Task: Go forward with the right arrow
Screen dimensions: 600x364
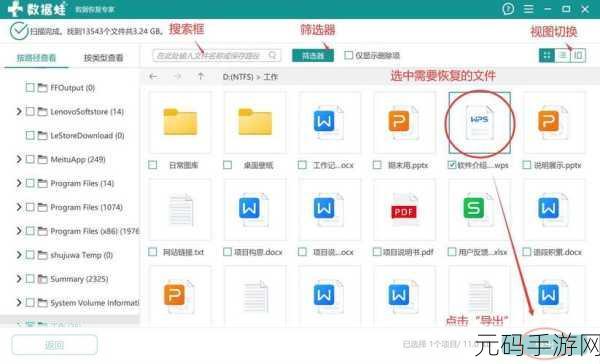Action: pyautogui.click(x=177, y=77)
